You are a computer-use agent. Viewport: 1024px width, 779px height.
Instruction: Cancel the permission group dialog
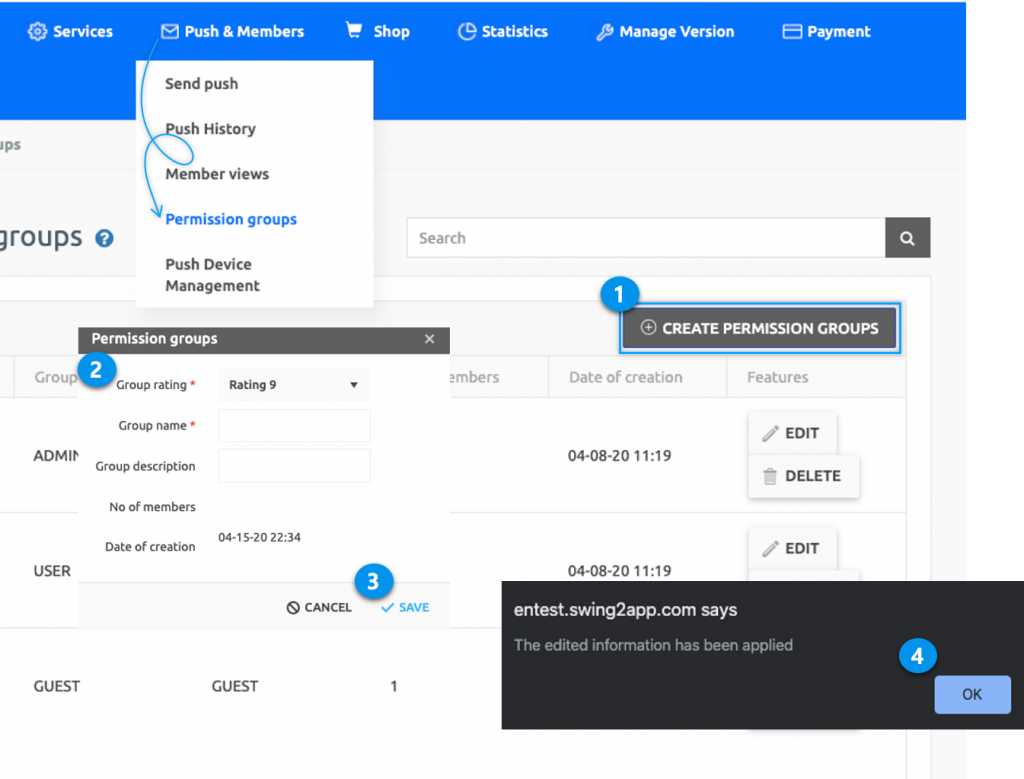[x=318, y=606]
